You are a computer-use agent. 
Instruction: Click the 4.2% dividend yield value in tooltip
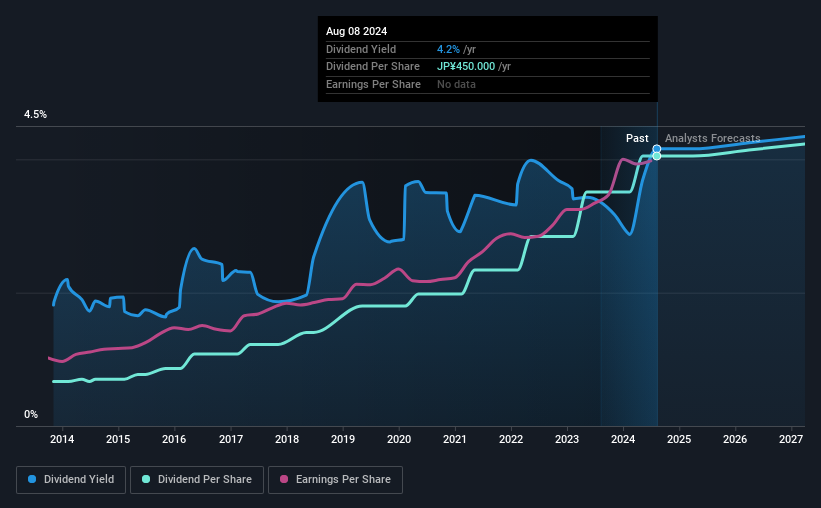[448, 49]
